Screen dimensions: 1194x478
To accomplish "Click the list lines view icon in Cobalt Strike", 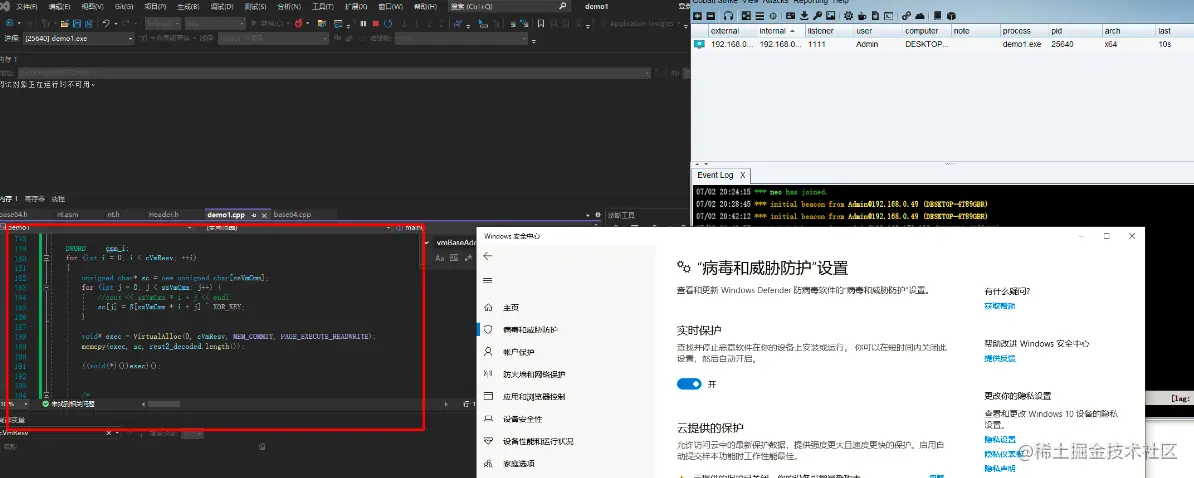I will click(x=760, y=15).
